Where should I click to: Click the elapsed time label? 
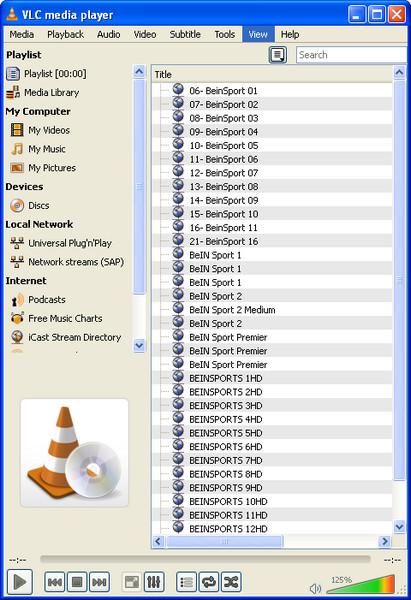pos(18,560)
